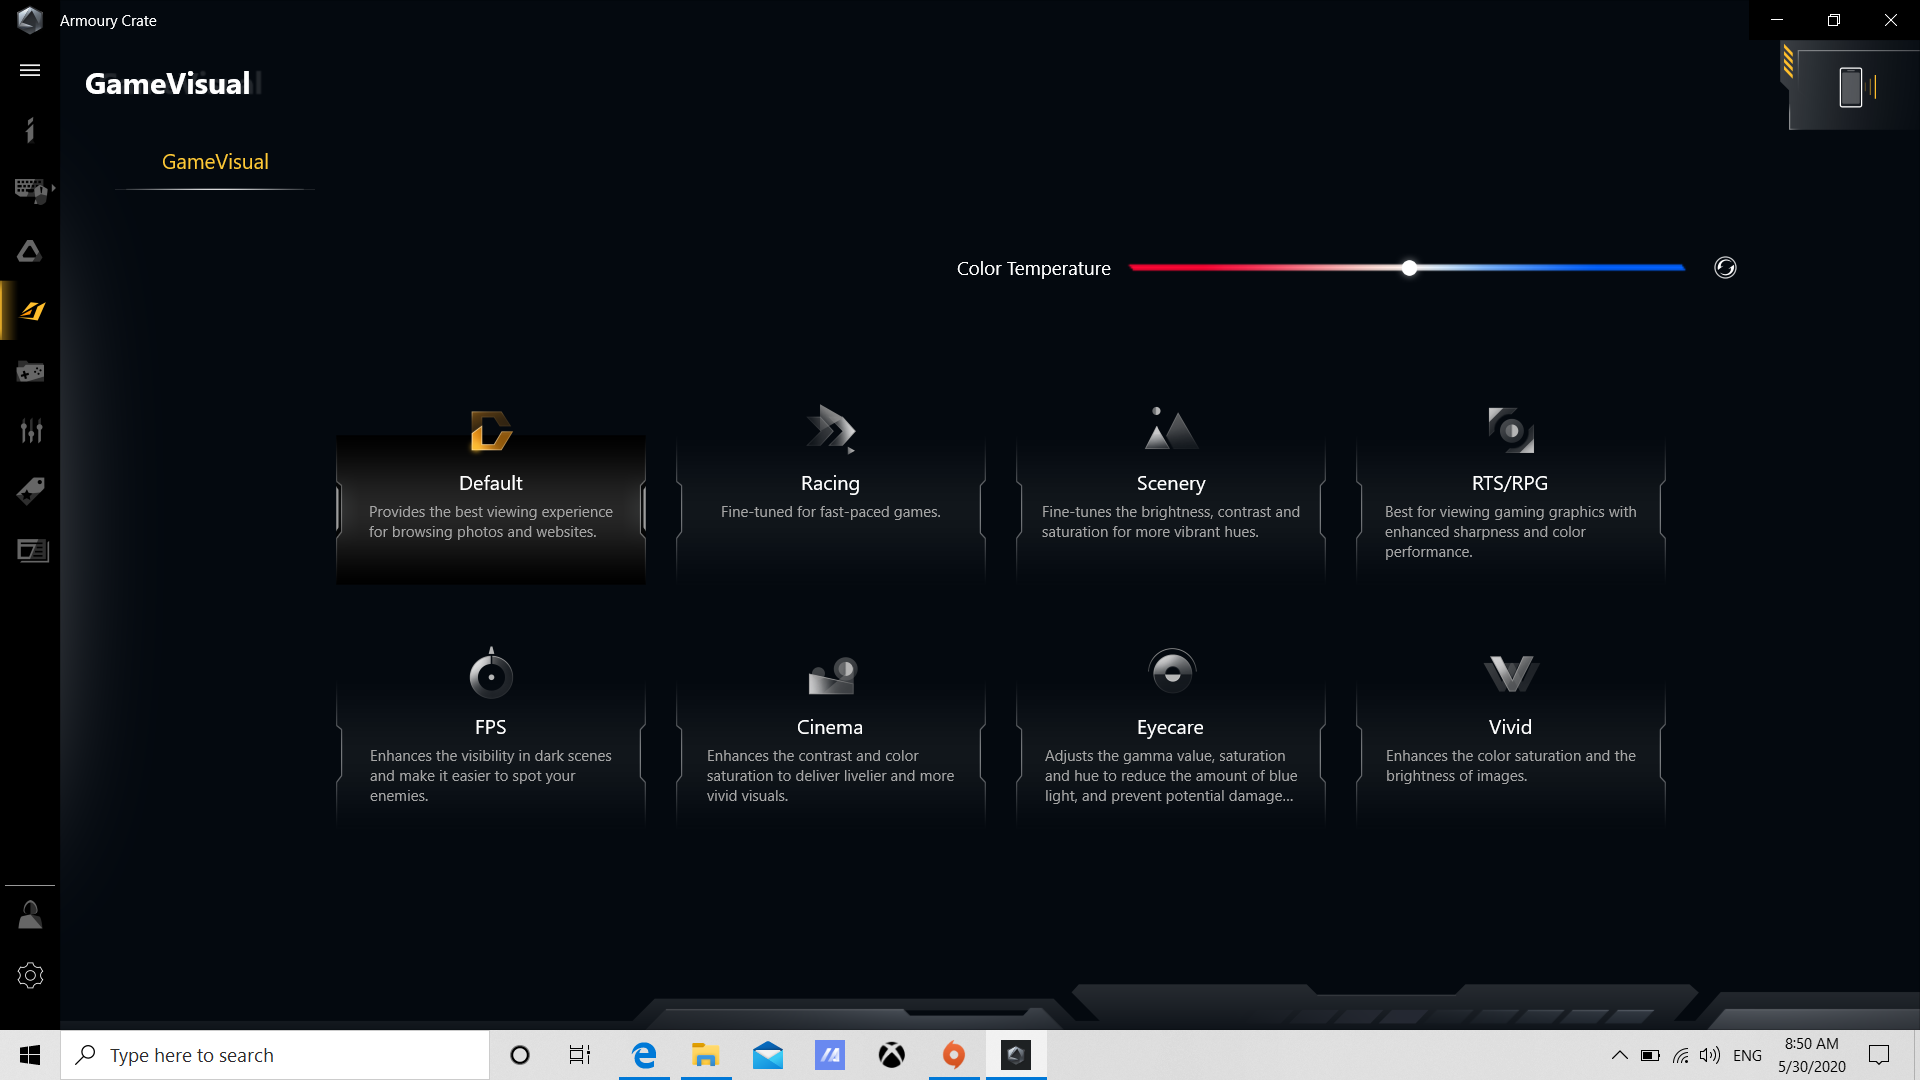Choose the Eyecare display mode title
This screenshot has width=1920, height=1080.
point(1170,728)
